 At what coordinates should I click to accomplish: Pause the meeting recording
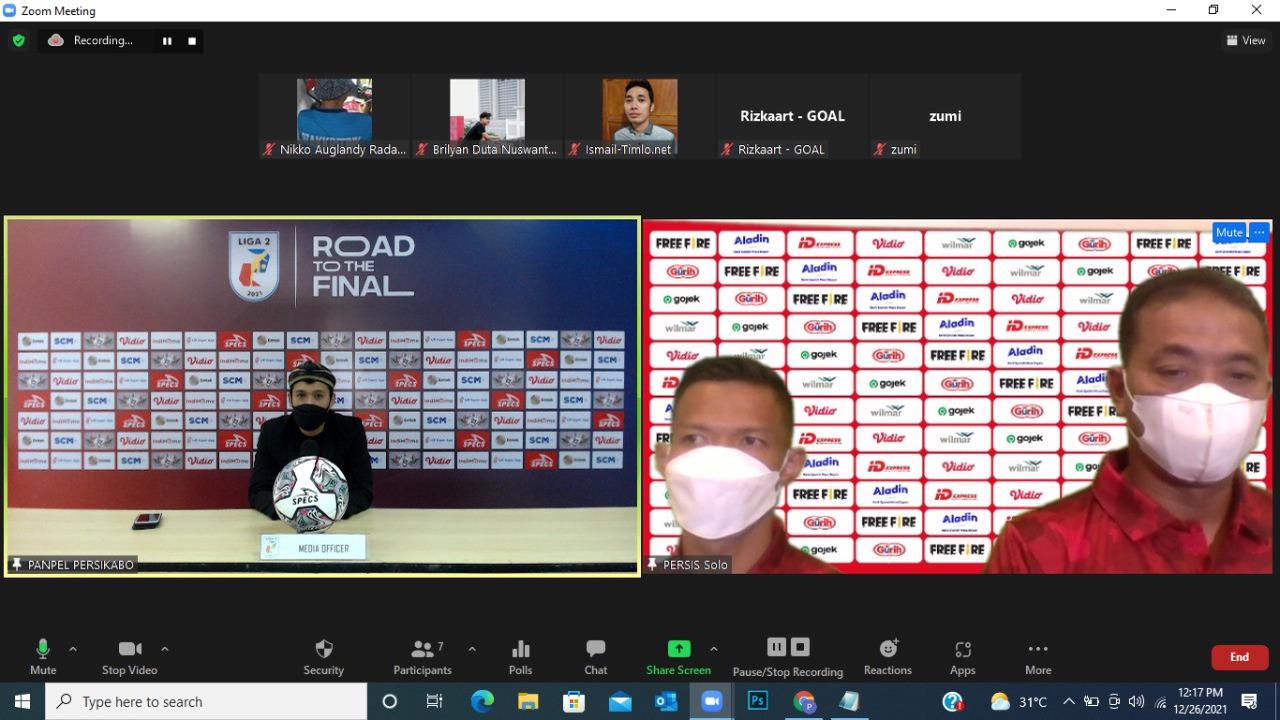coord(776,646)
